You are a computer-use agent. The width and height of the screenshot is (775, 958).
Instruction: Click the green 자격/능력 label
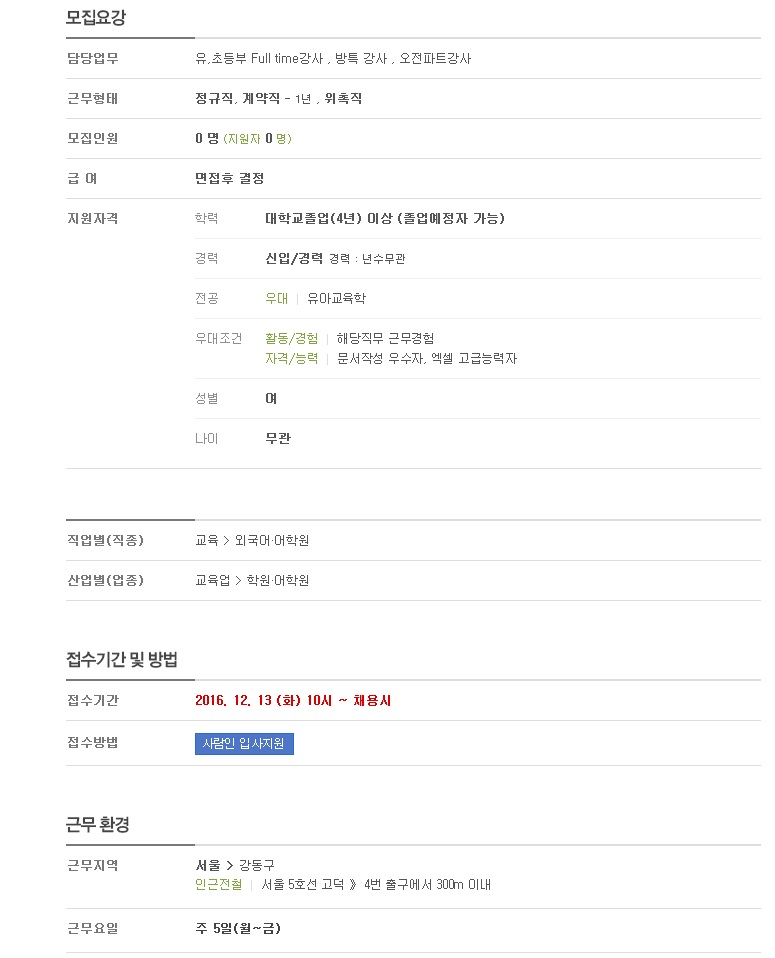click(x=292, y=359)
